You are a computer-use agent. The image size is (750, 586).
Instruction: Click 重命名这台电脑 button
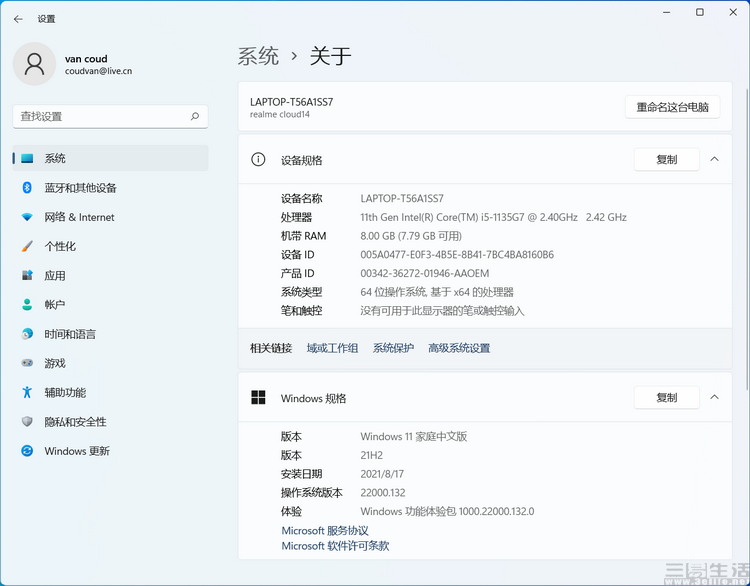click(673, 107)
